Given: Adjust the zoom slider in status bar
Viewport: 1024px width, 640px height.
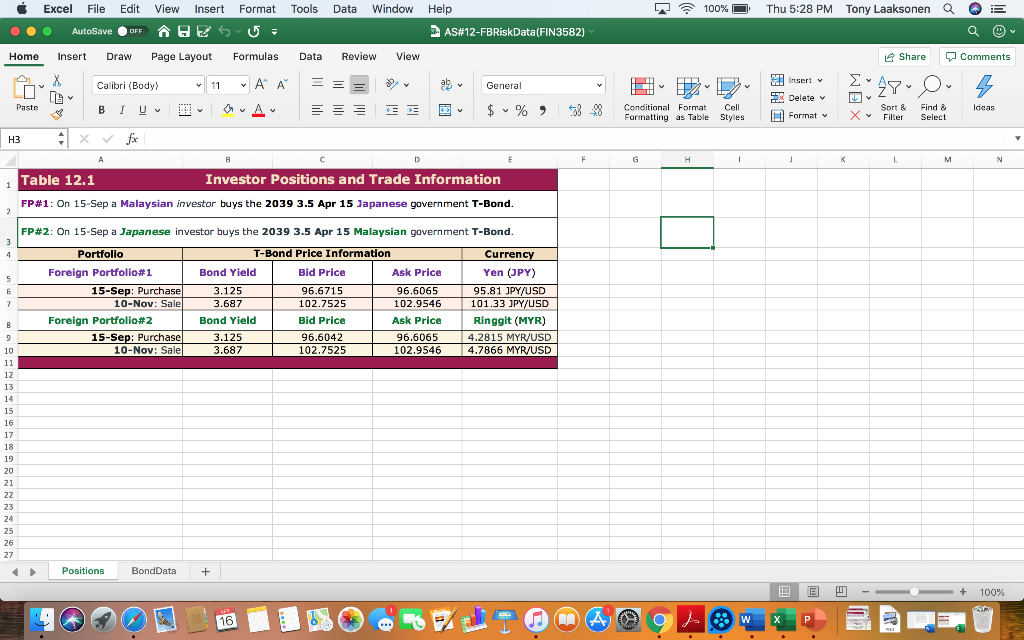Looking at the screenshot, I should [916, 592].
